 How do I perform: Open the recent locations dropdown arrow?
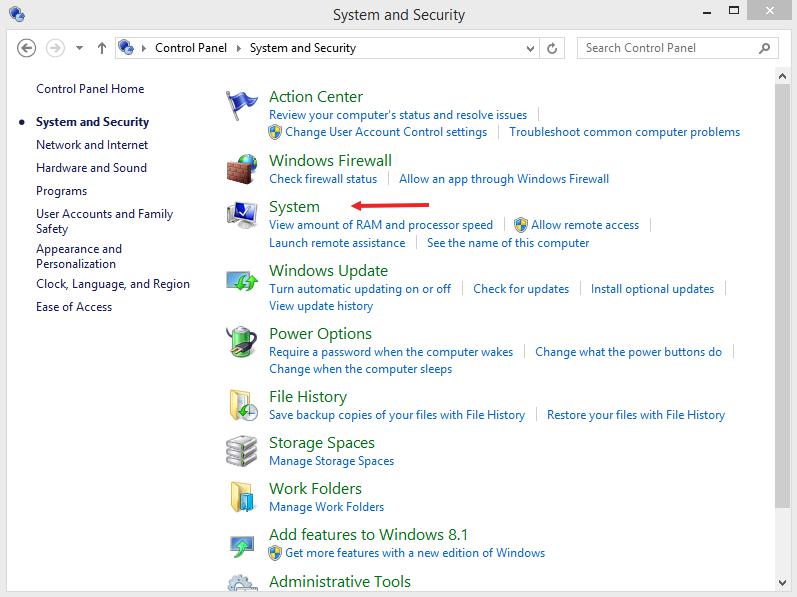click(79, 48)
